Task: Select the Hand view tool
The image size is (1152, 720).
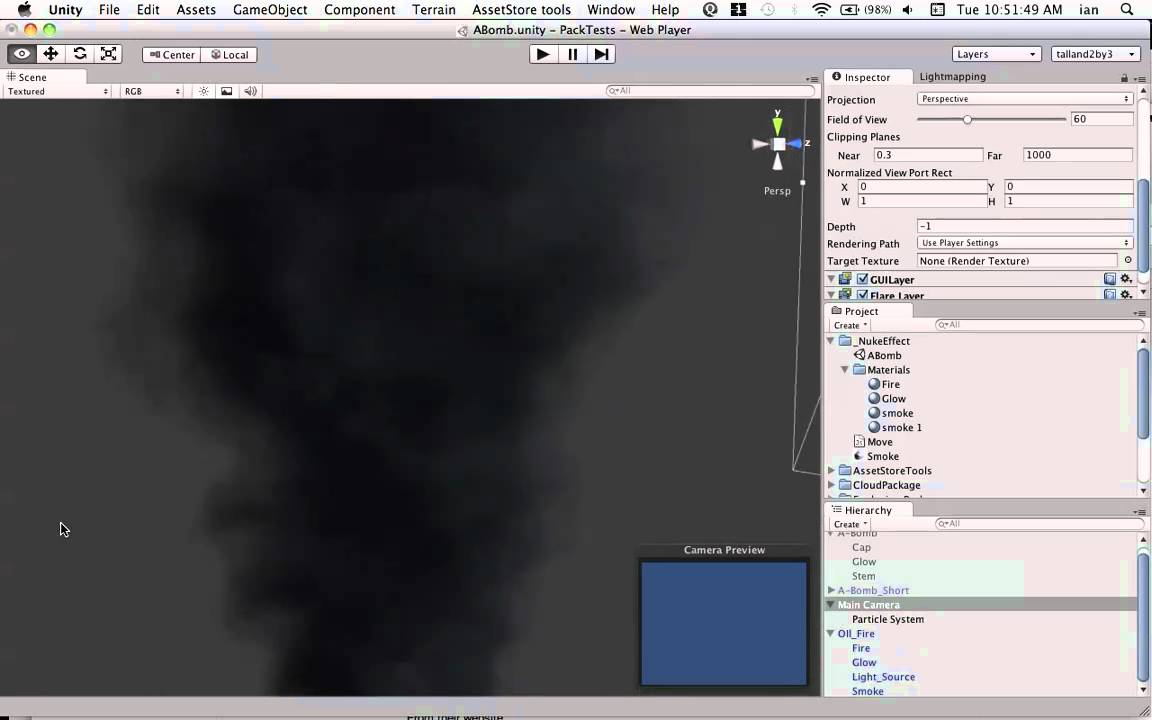Action: (22, 54)
